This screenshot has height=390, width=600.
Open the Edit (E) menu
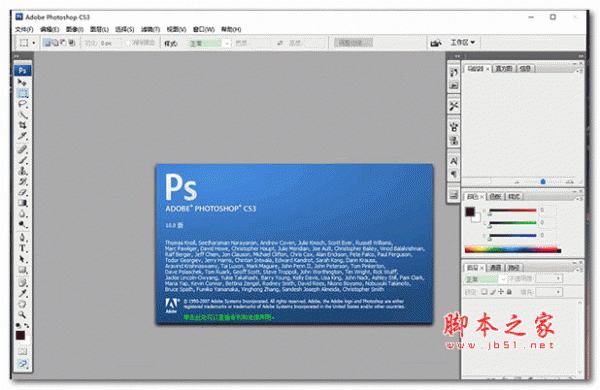[49, 29]
